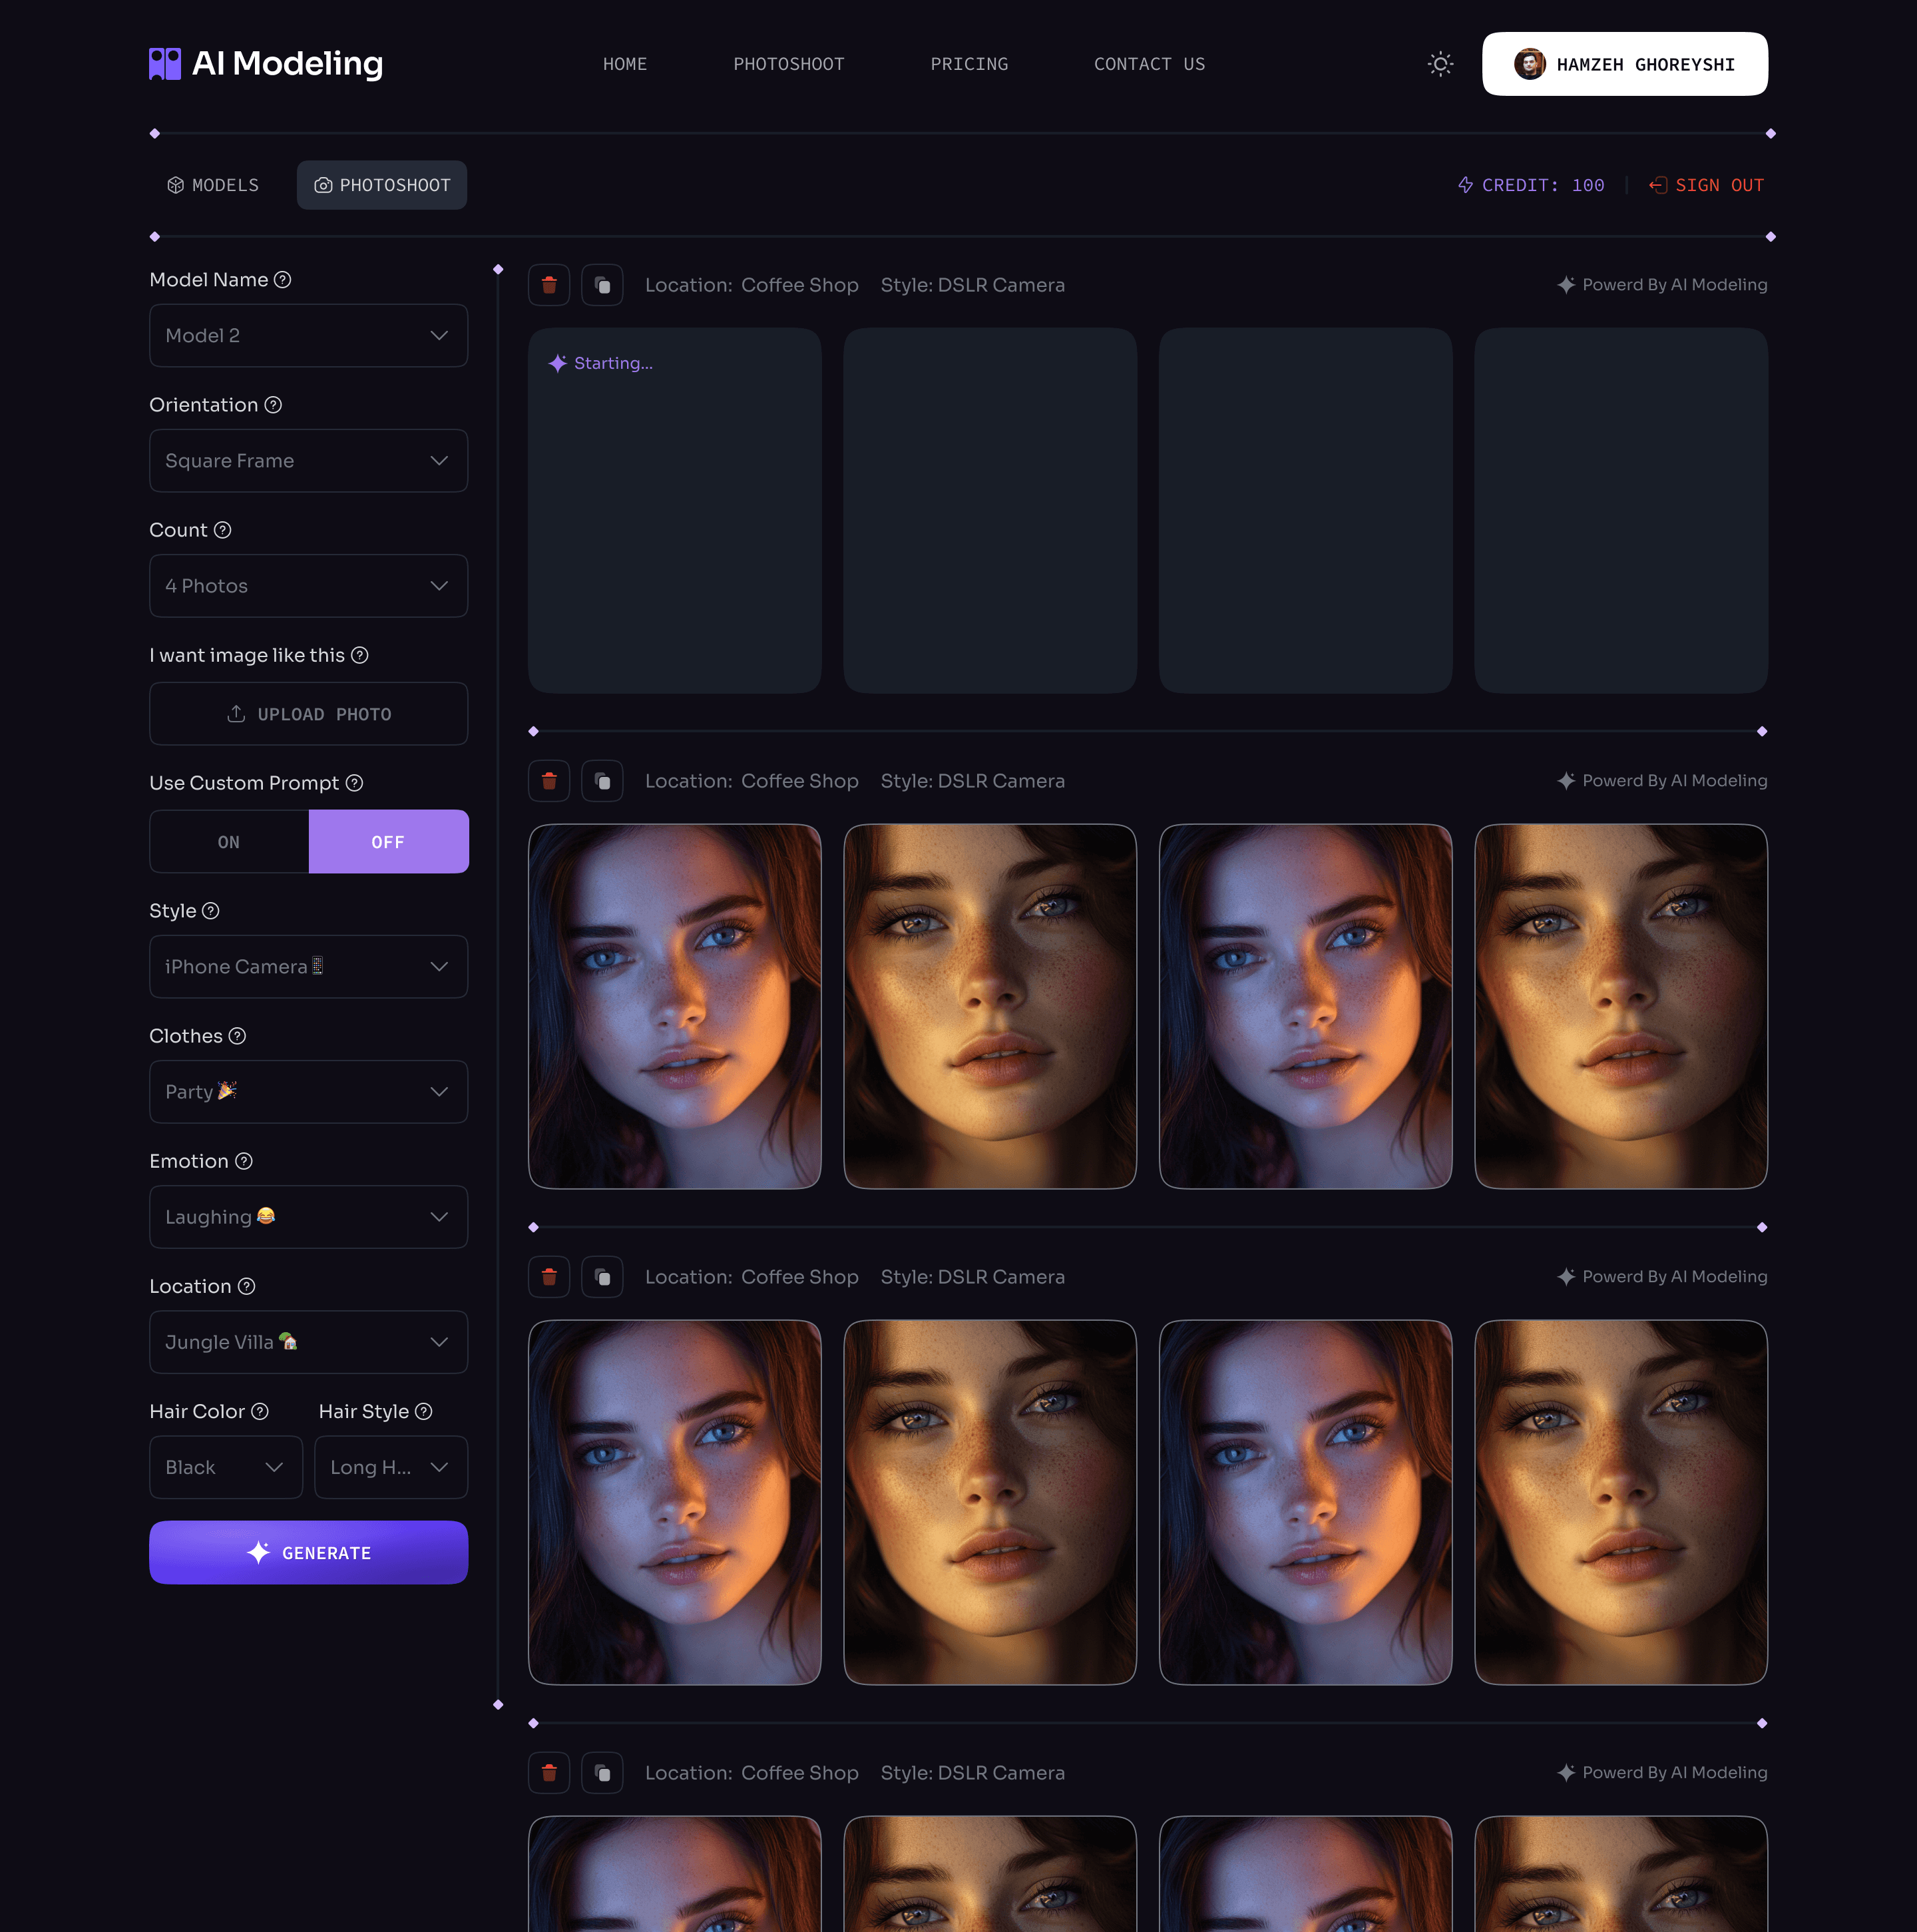Go to HOME in the navigation bar
This screenshot has height=1932, width=1917.
[625, 64]
